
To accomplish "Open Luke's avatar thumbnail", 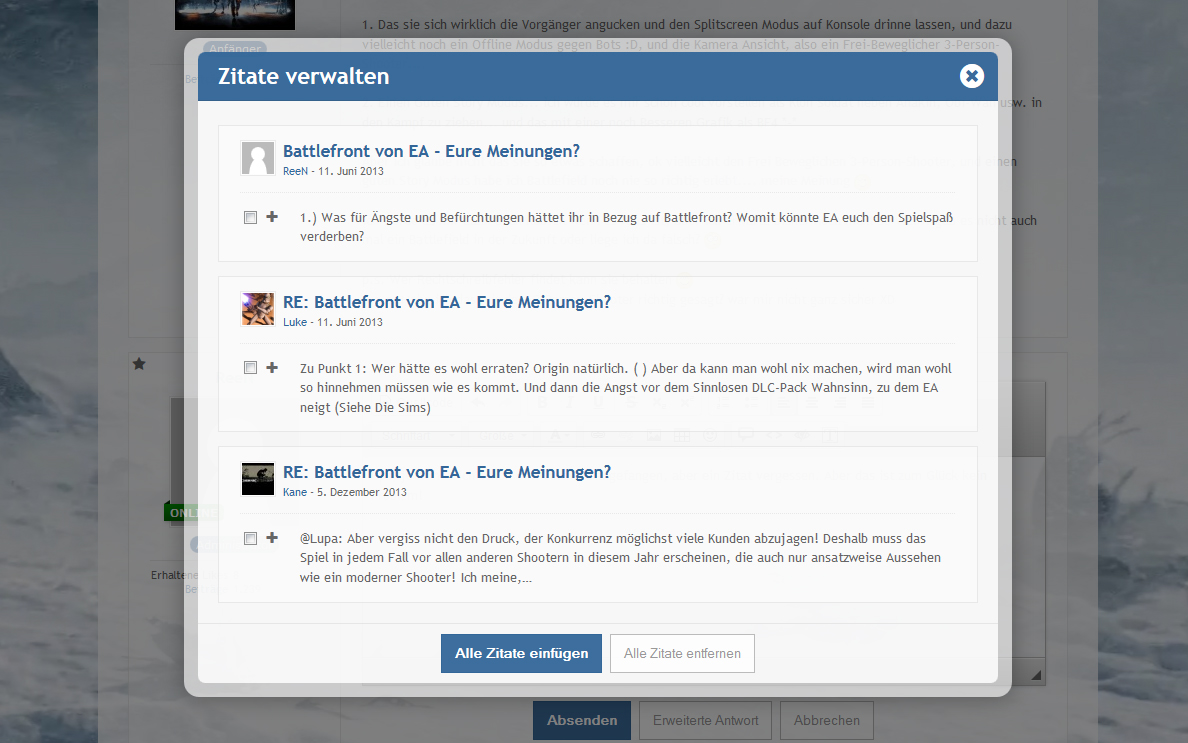I will click(x=258, y=309).
